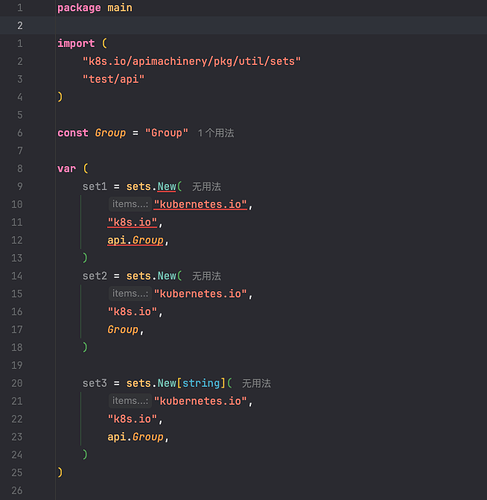Click the "k8s.io" string under set3
The image size is (487, 500).
(132, 419)
